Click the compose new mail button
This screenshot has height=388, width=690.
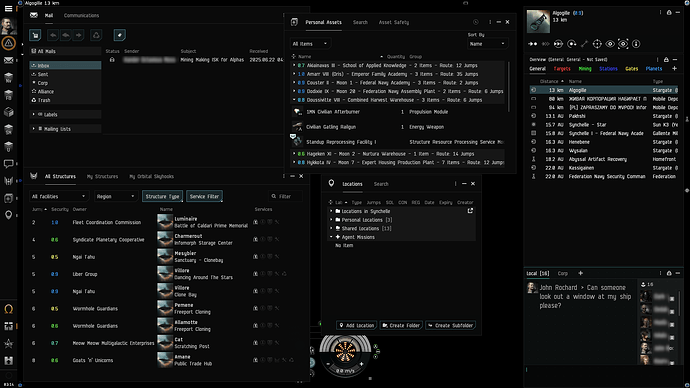tap(35, 35)
